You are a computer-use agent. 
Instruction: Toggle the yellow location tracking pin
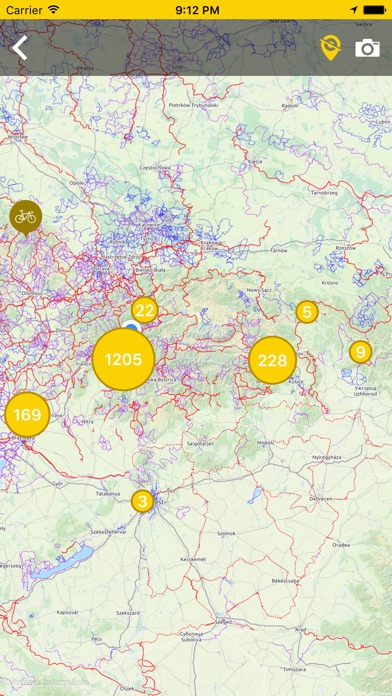[x=331, y=48]
